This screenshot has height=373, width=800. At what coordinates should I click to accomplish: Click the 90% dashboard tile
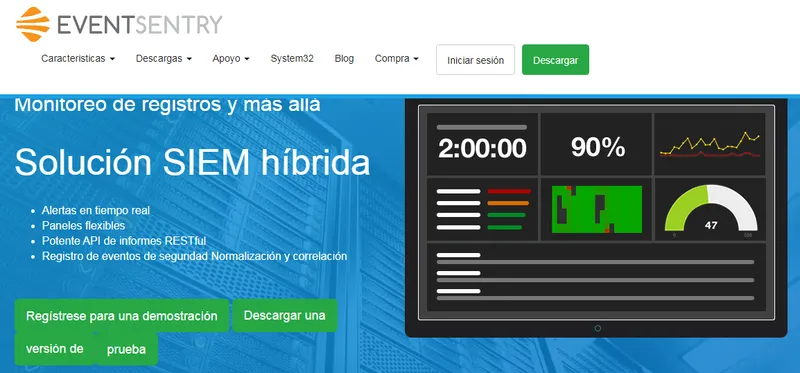pyautogui.click(x=596, y=144)
